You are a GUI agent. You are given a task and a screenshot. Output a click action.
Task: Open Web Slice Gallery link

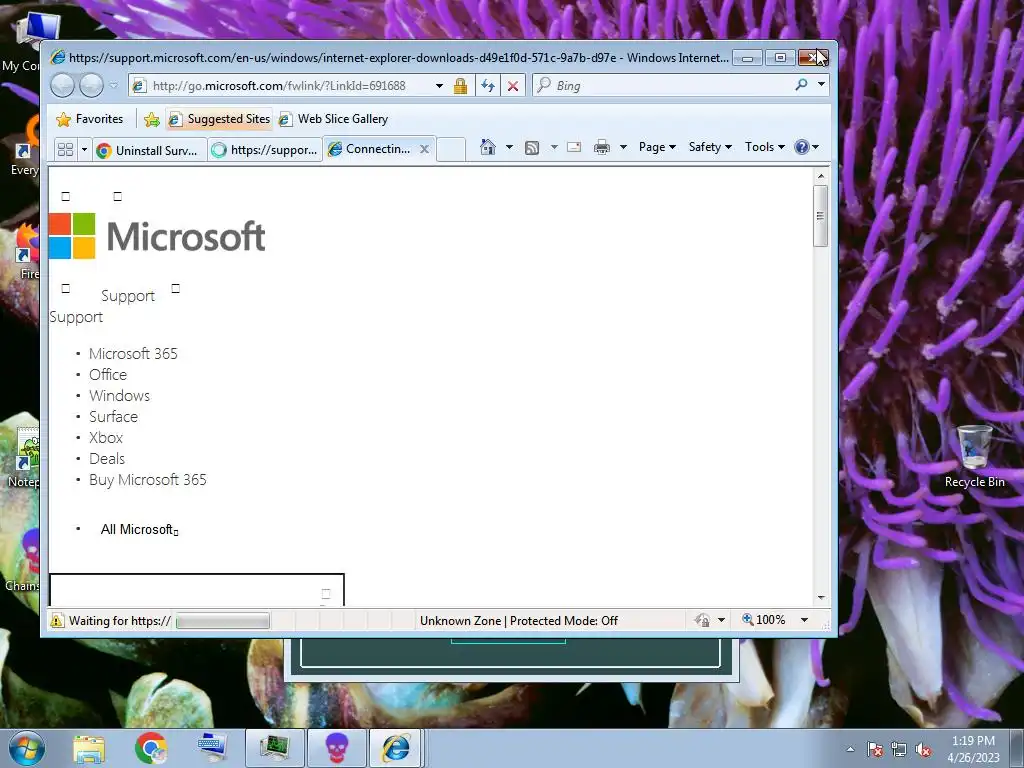[x=334, y=119]
